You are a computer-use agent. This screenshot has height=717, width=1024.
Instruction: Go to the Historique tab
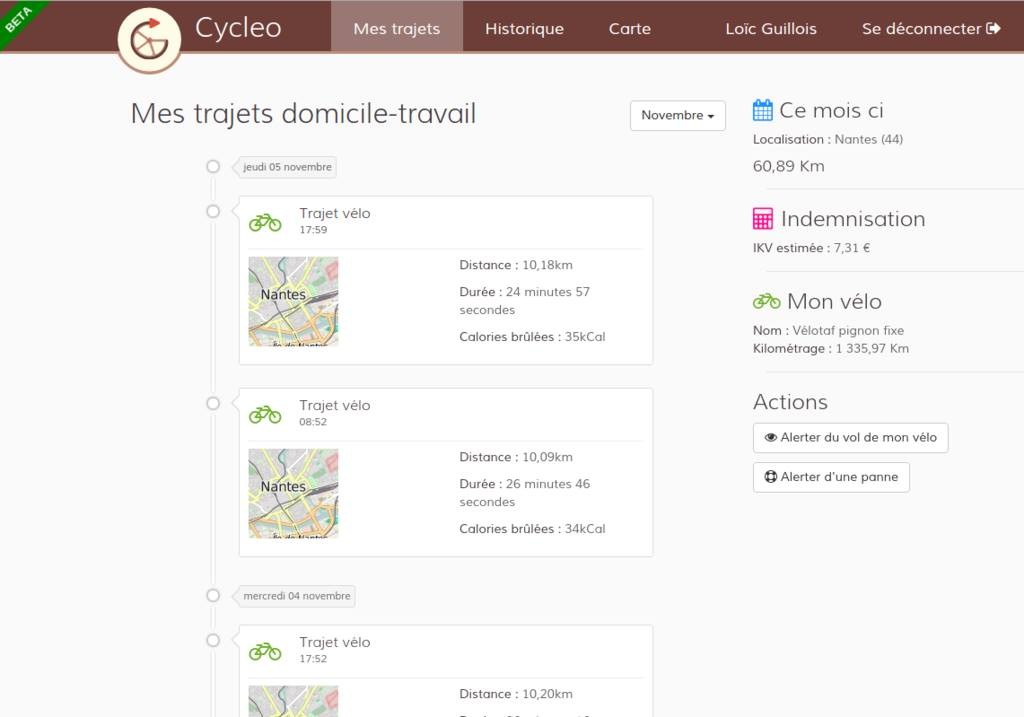pos(524,28)
